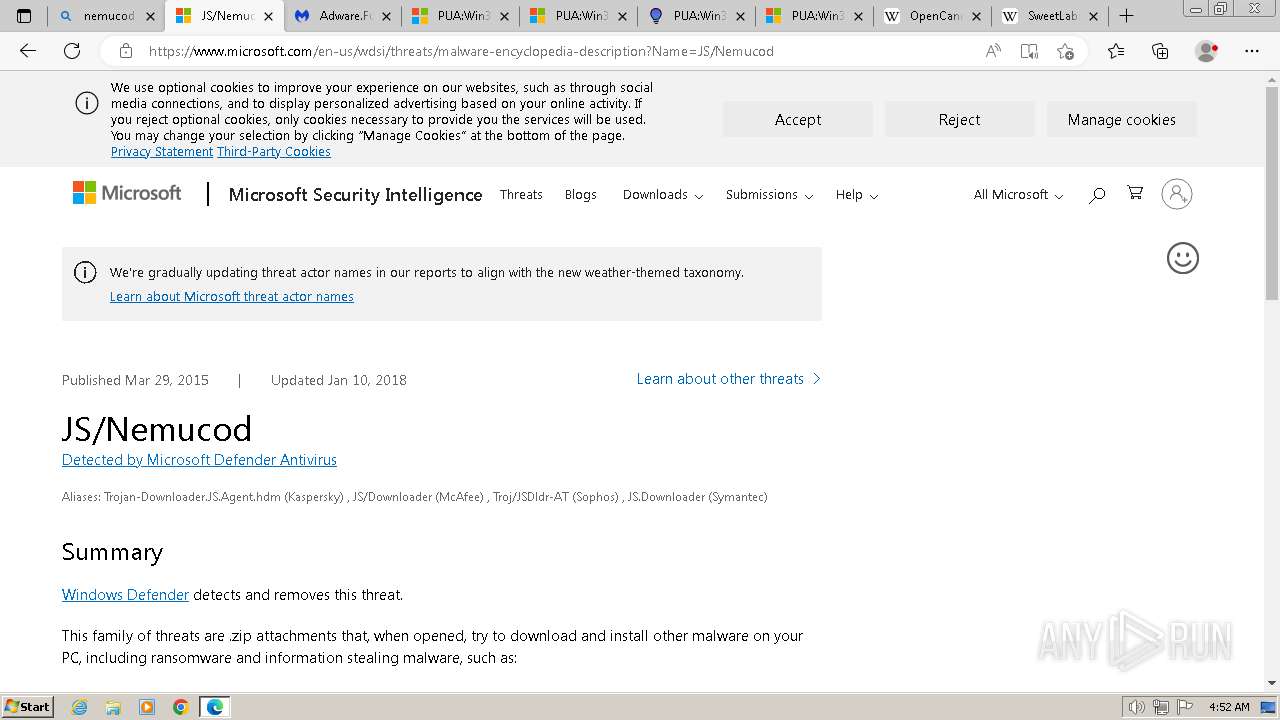The height and width of the screenshot is (720, 1280).
Task: Follow Learn about other threats link
Action: [729, 379]
